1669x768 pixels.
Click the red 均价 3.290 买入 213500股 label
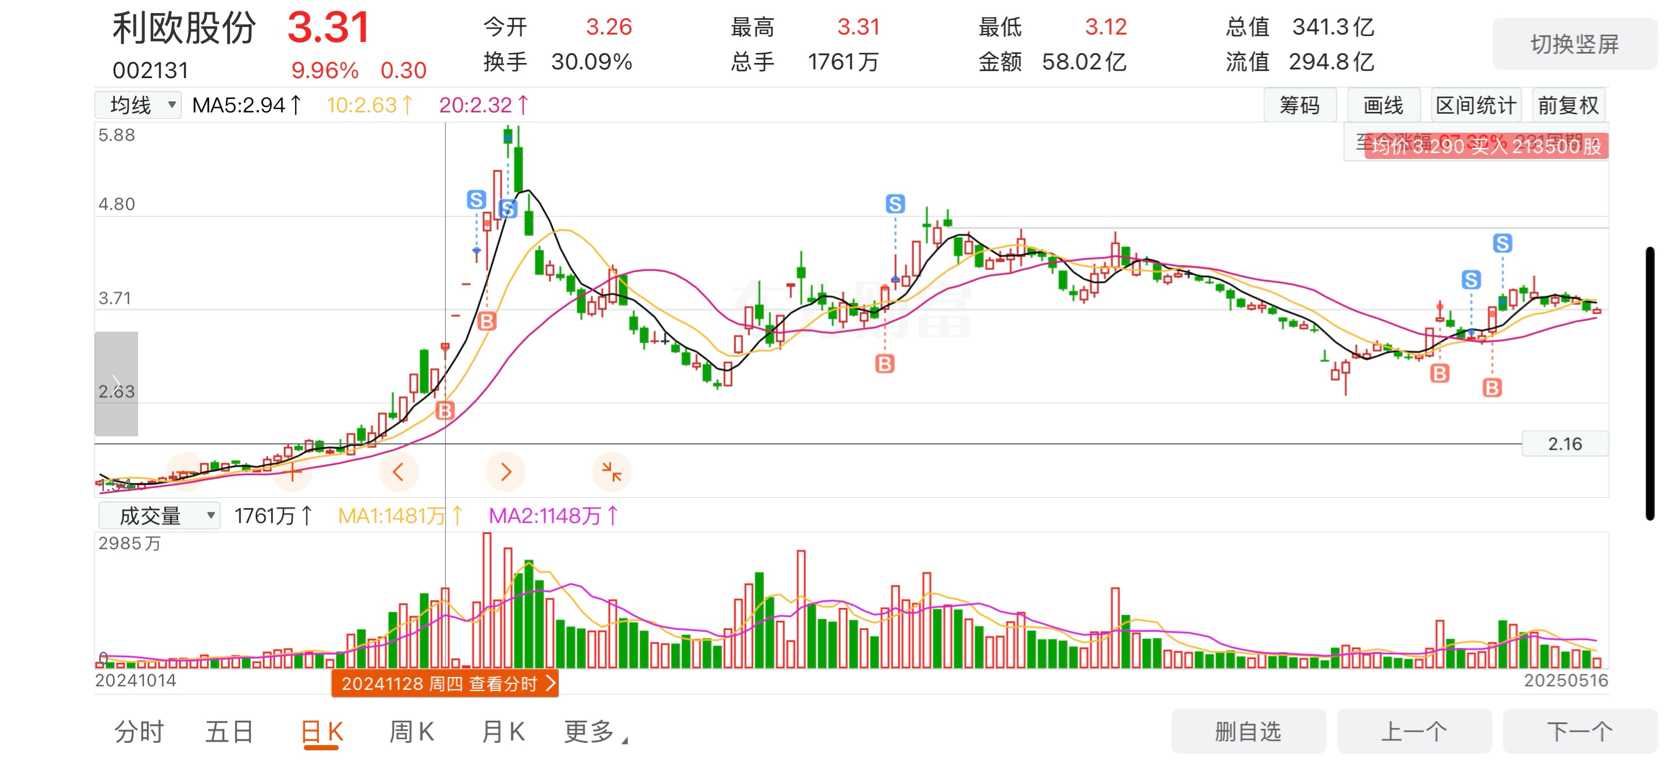[1486, 147]
